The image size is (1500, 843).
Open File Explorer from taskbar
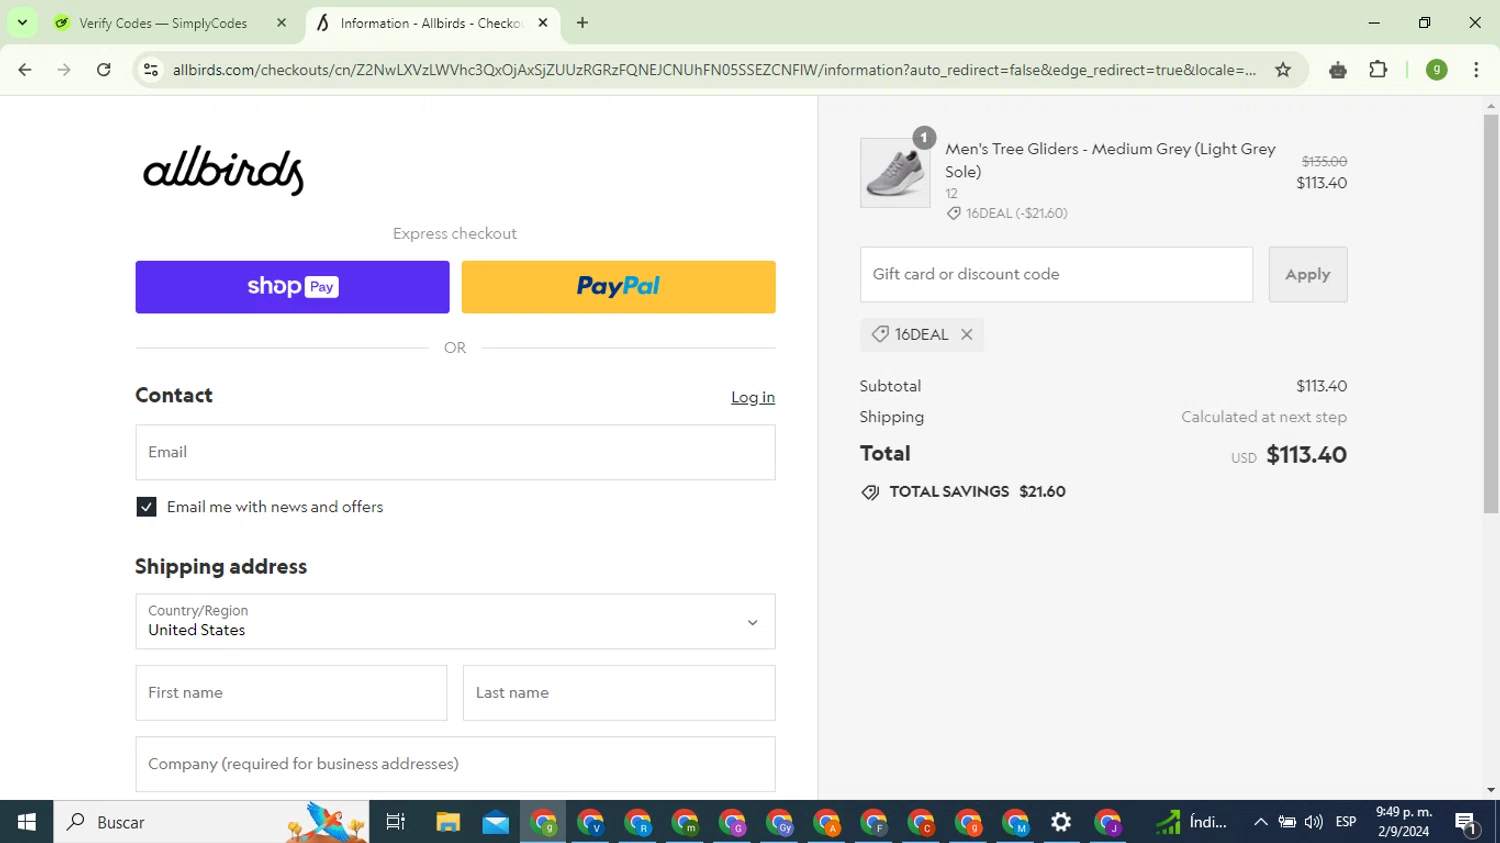[x=448, y=822]
